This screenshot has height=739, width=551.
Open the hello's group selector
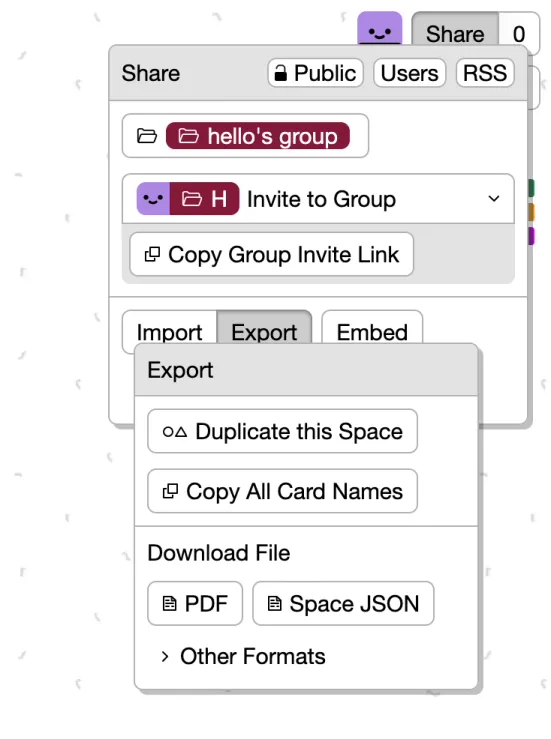click(x=245, y=136)
